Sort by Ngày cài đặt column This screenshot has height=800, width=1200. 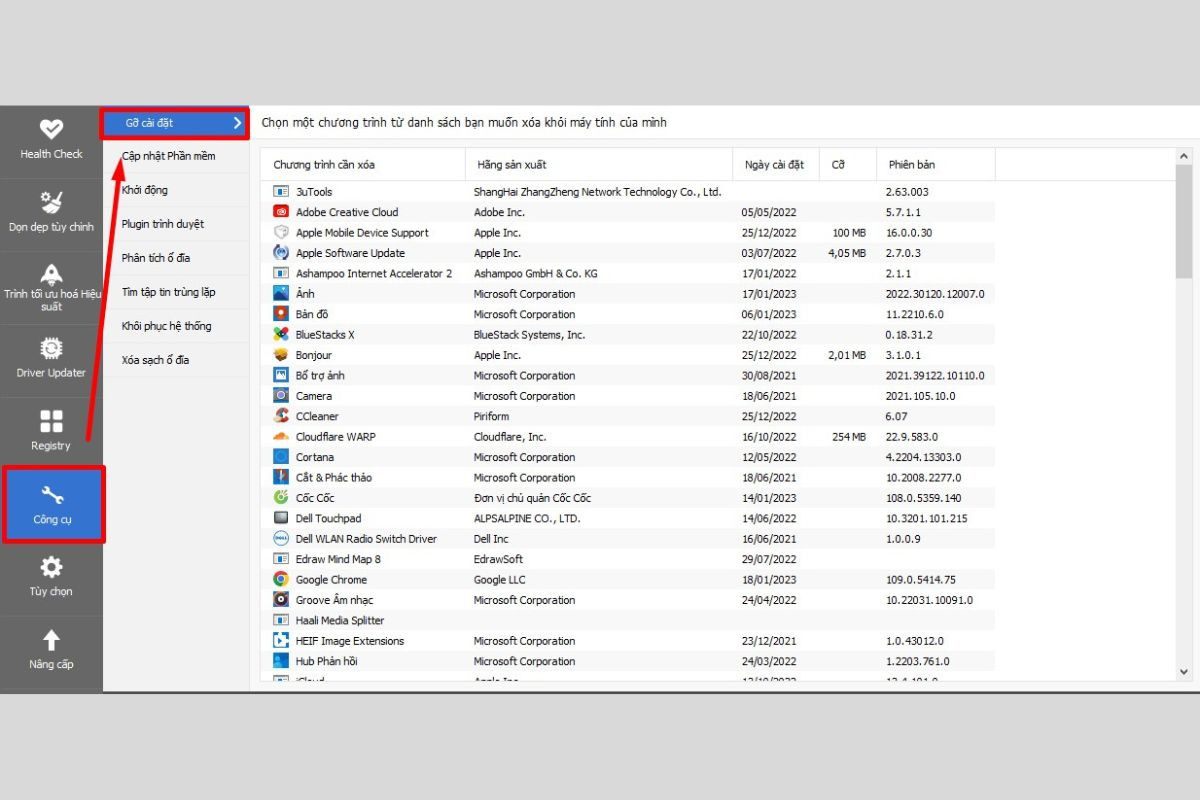776,164
